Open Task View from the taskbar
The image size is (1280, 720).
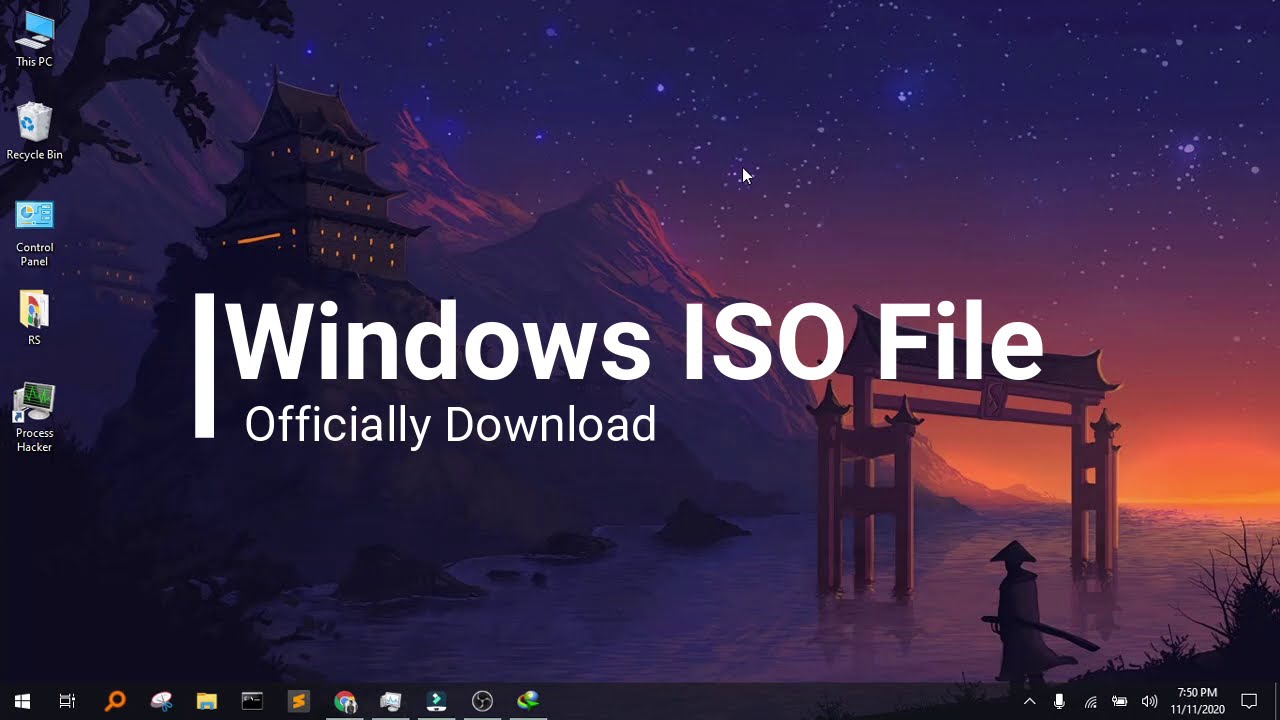click(x=67, y=701)
